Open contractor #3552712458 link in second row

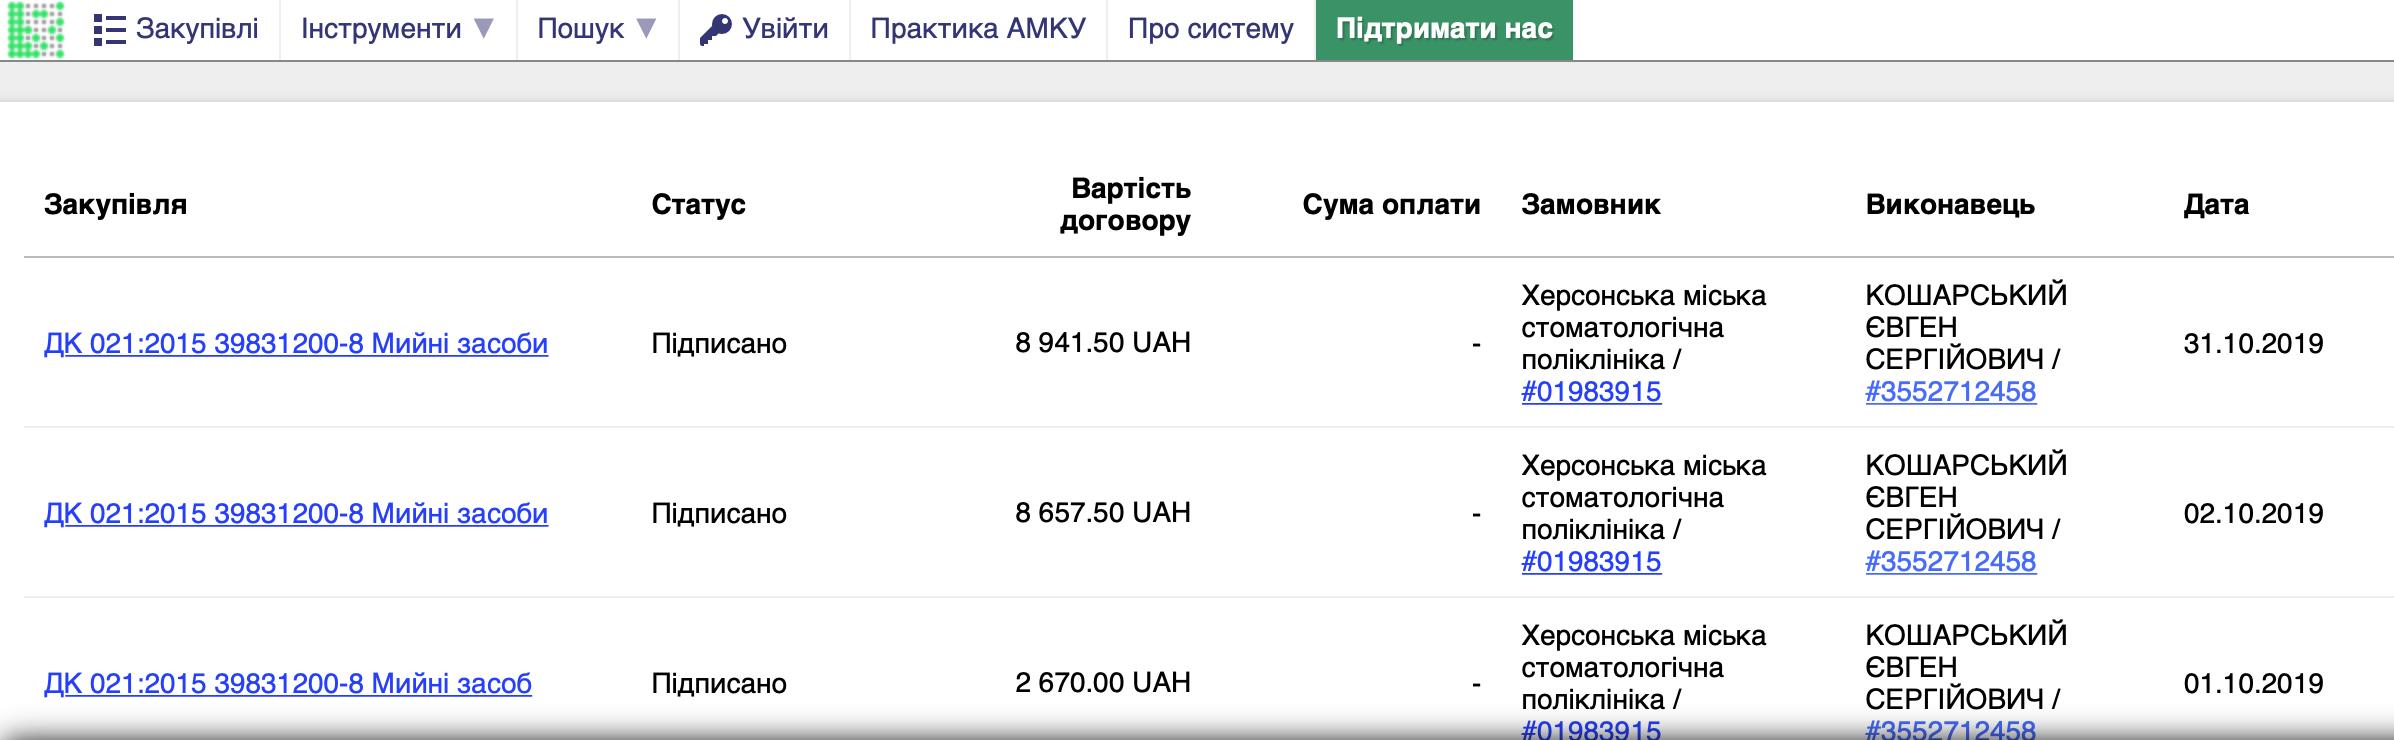click(1950, 562)
